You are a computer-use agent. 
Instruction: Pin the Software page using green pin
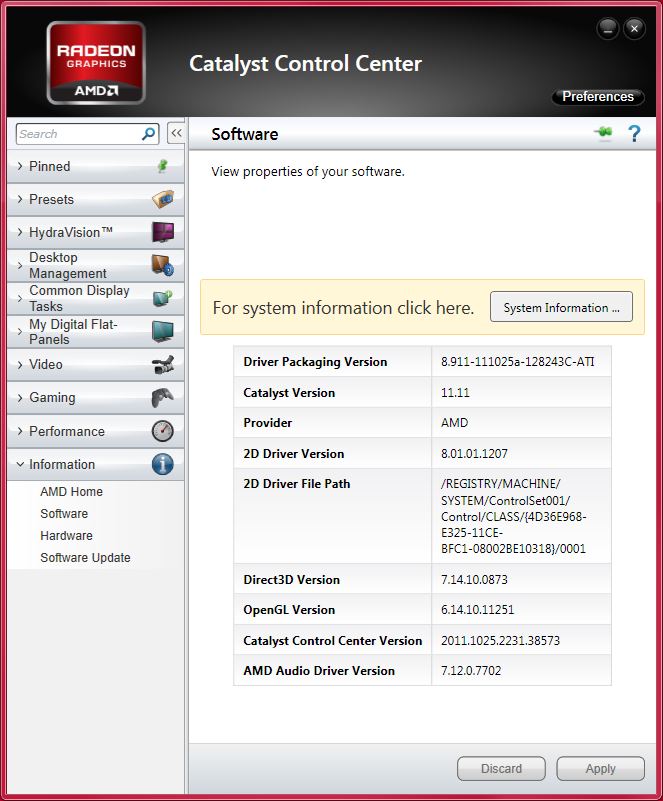604,133
